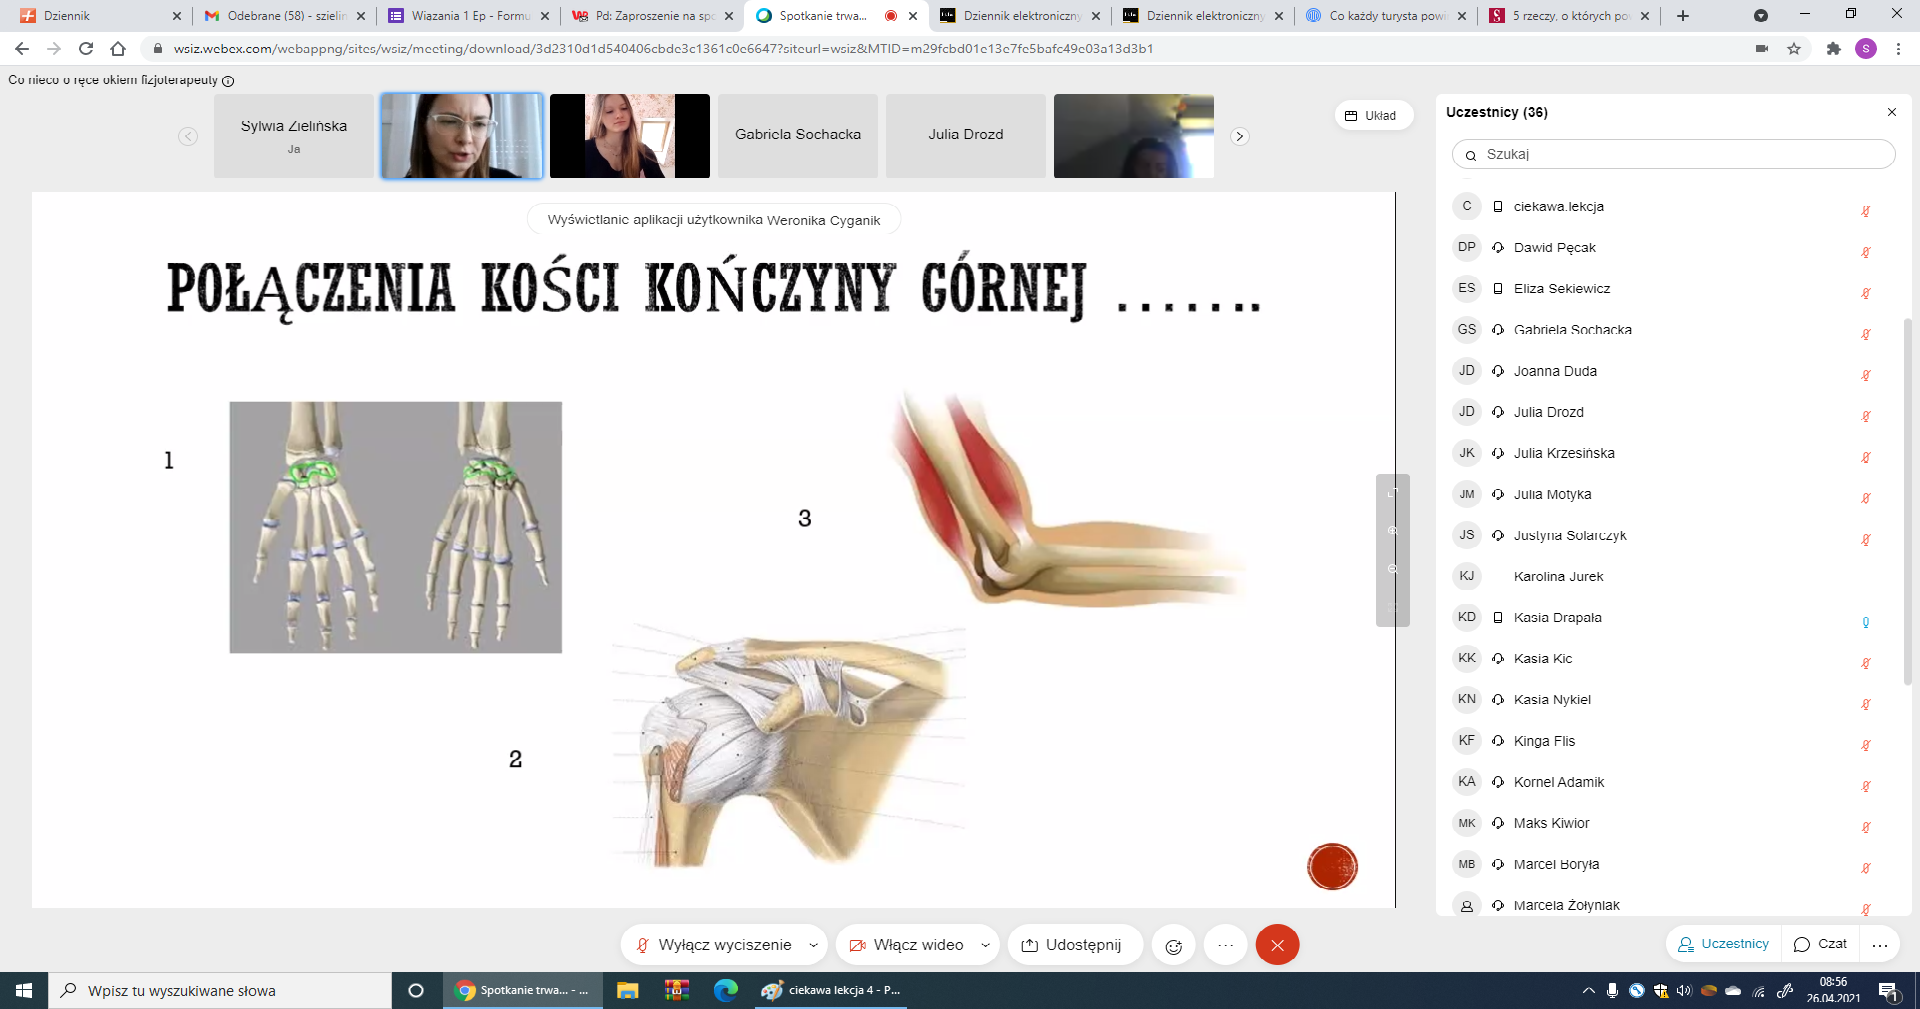Open the Układ layout menu
Screen dimensions: 1920x1009
tap(1373, 115)
